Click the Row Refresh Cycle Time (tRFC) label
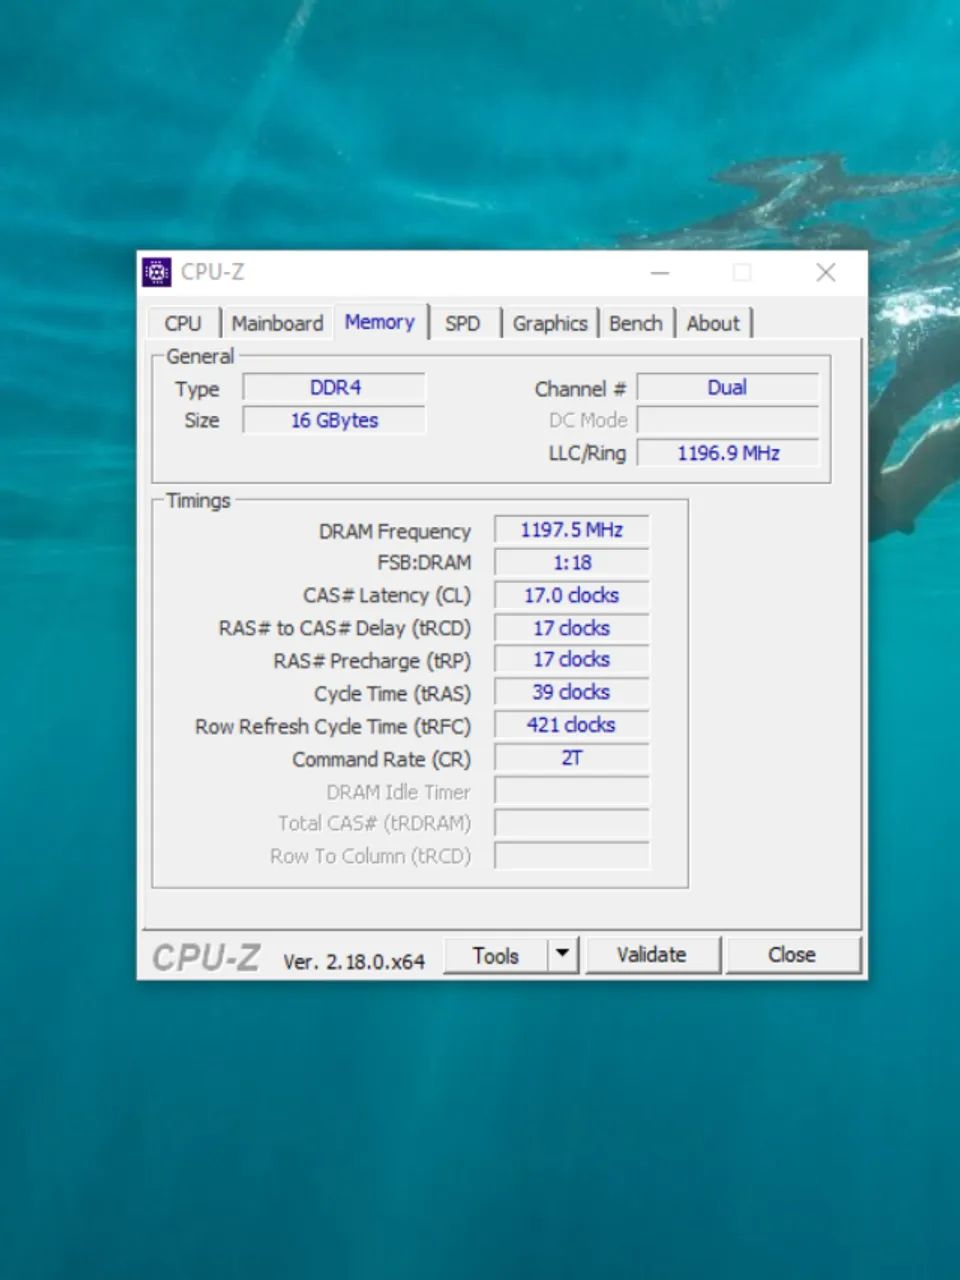 333,727
